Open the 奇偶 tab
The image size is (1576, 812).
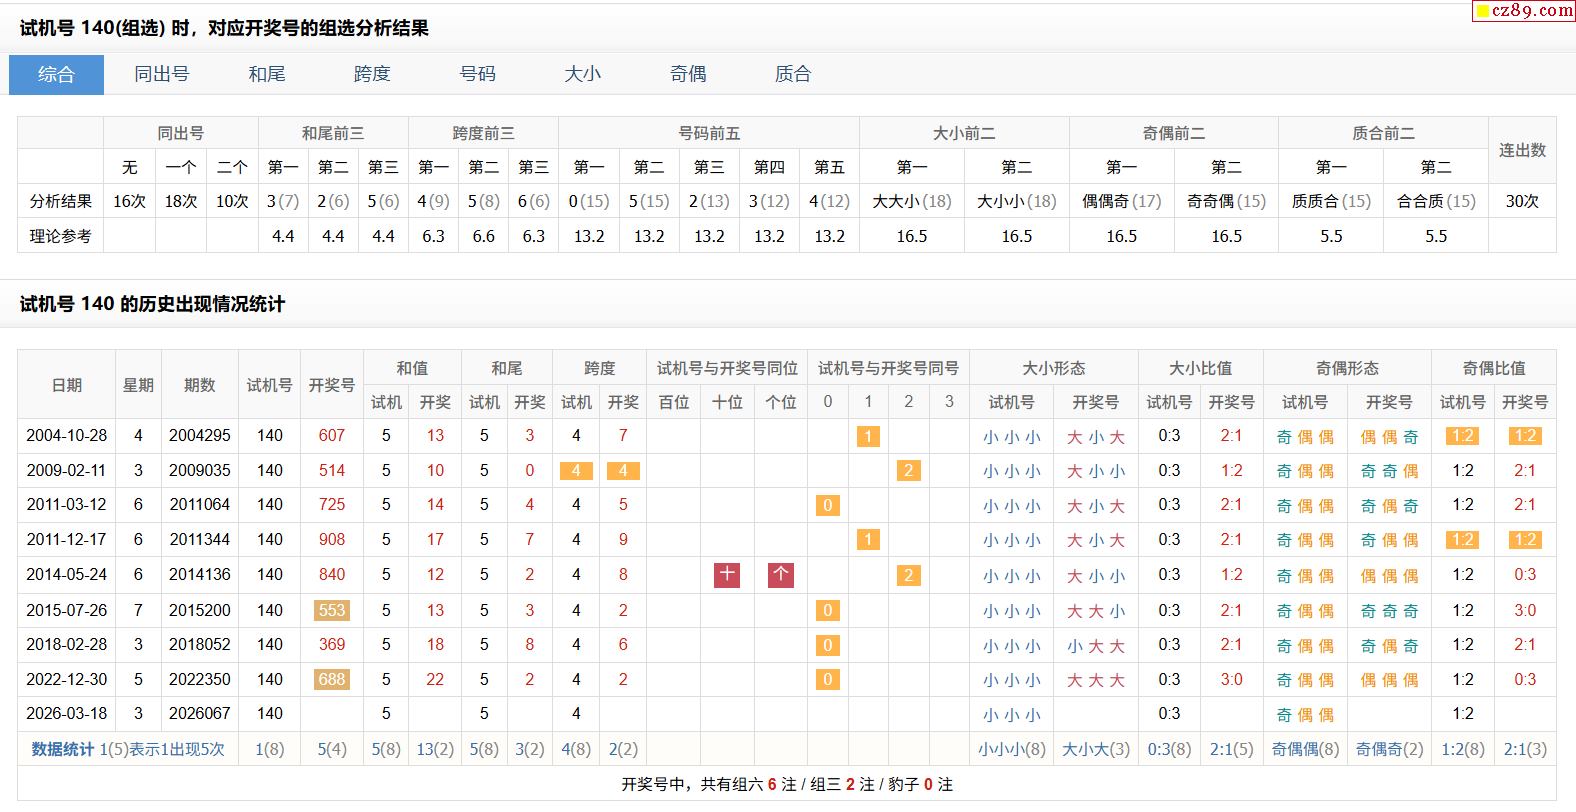[688, 74]
